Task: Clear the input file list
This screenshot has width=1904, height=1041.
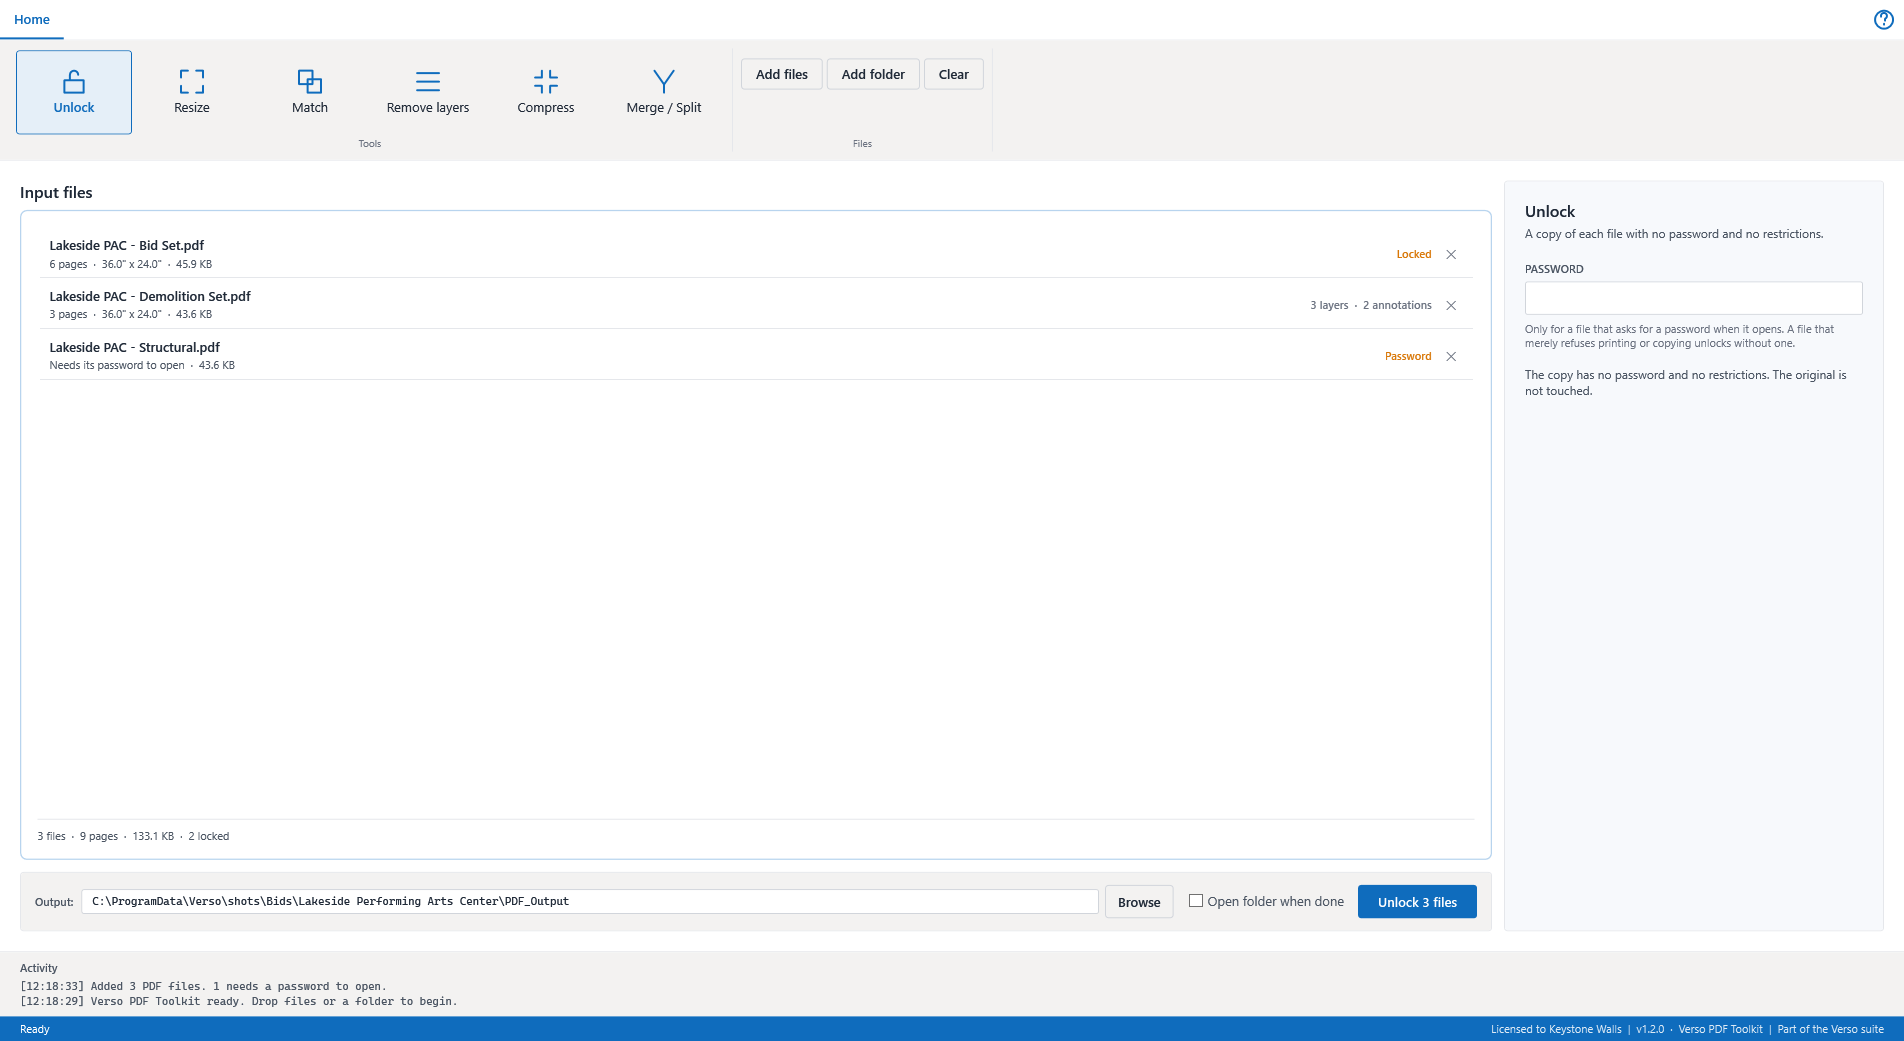Action: (954, 74)
